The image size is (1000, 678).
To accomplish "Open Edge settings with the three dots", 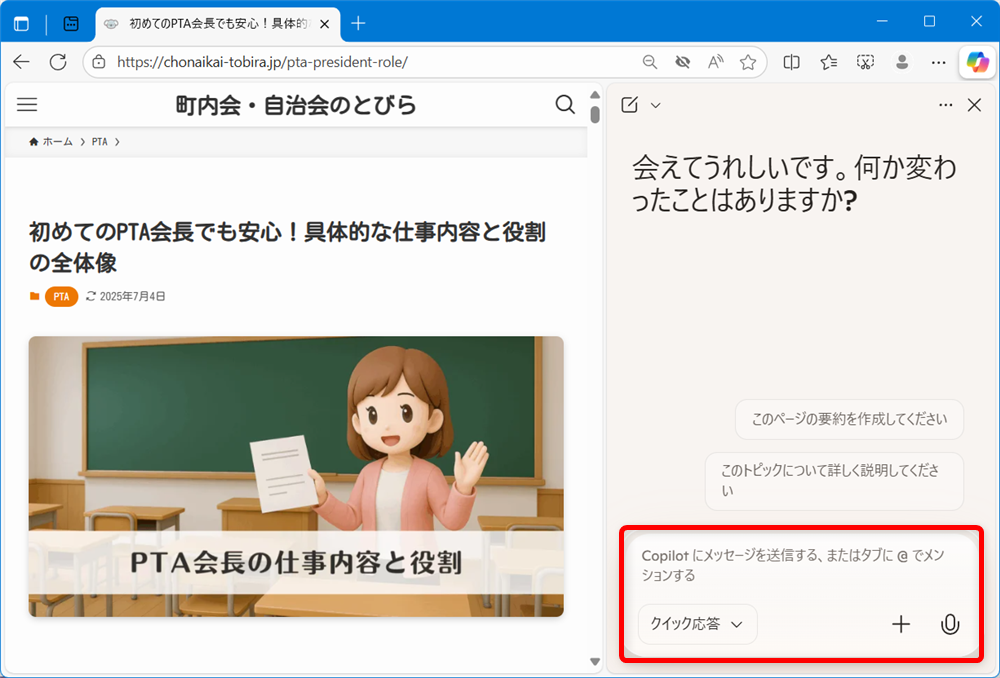I will [x=938, y=61].
